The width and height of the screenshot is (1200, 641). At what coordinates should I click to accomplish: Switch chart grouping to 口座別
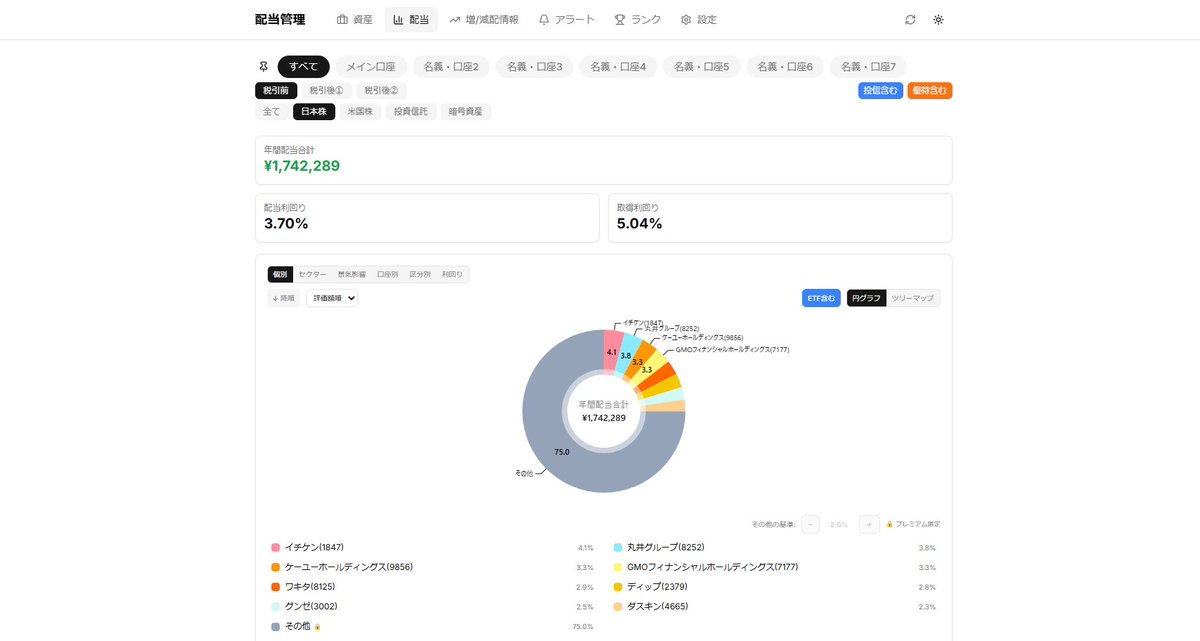tap(387, 274)
